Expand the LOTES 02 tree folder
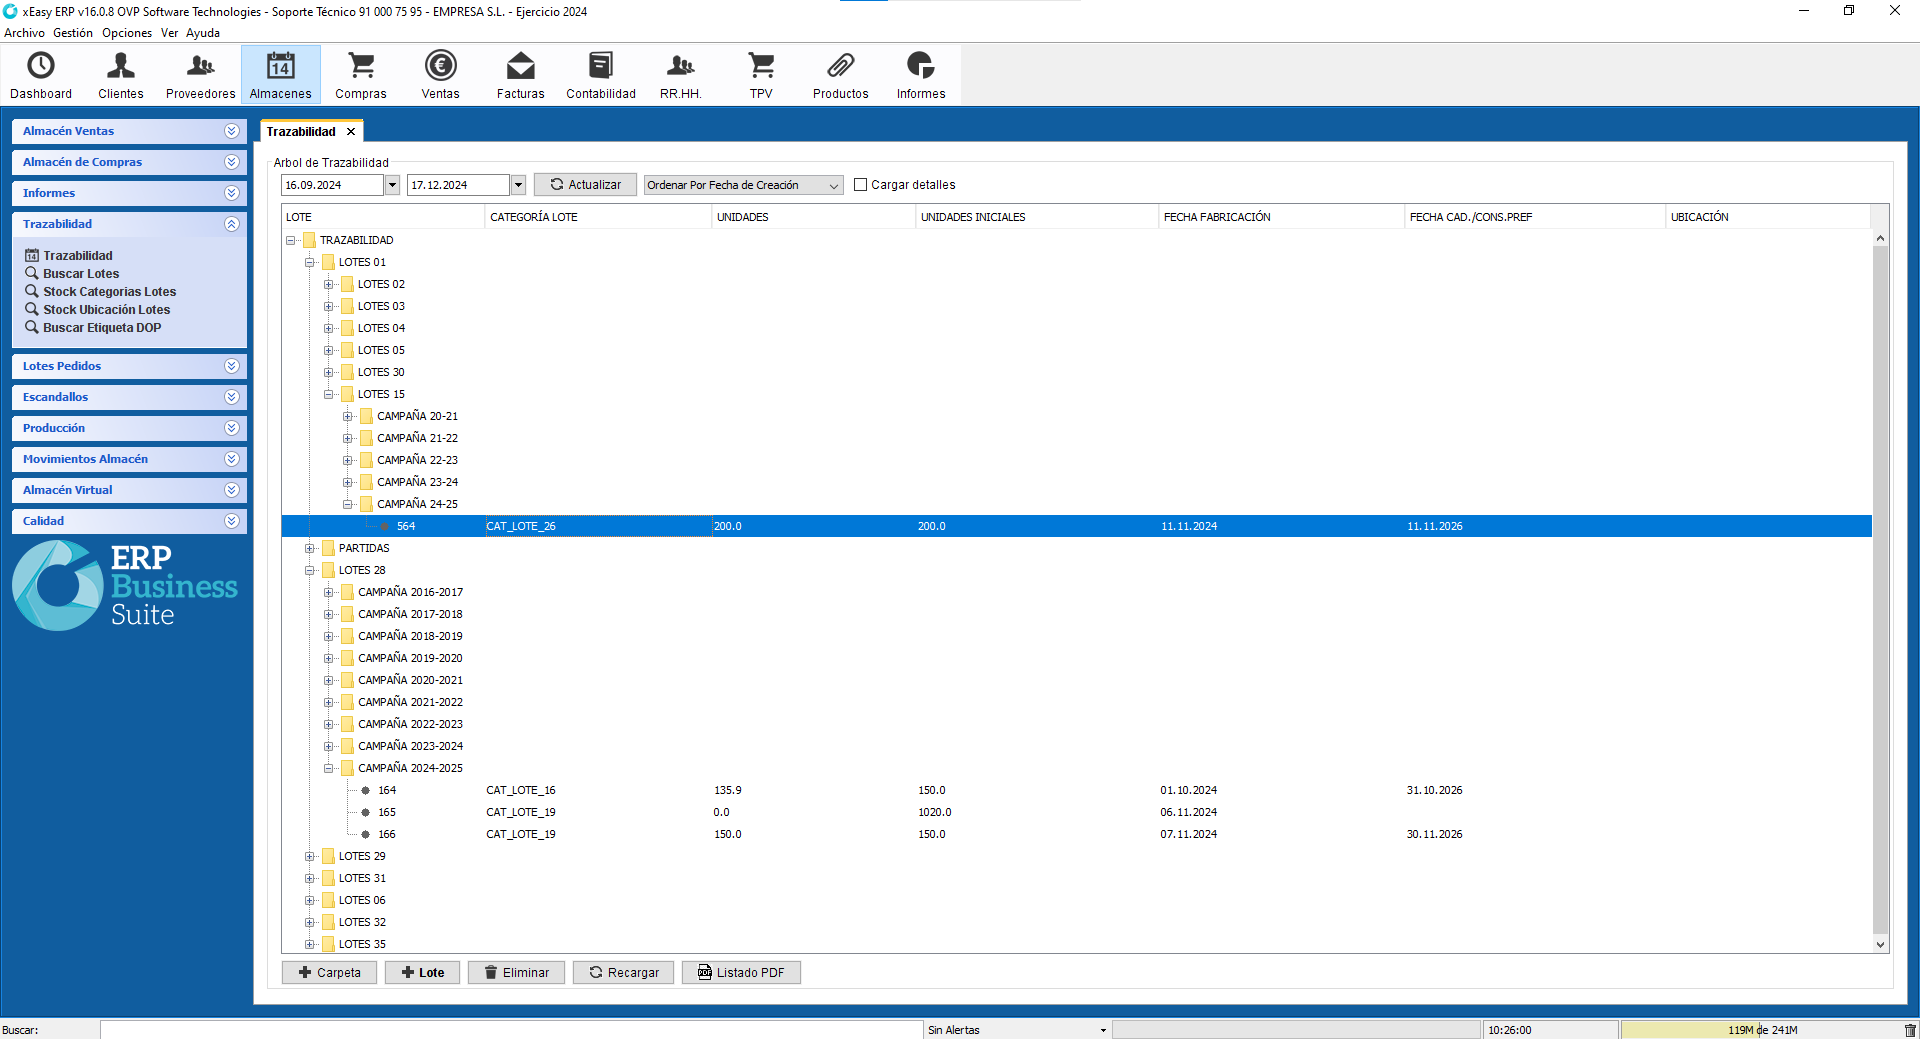1920x1039 pixels. pyautogui.click(x=328, y=284)
